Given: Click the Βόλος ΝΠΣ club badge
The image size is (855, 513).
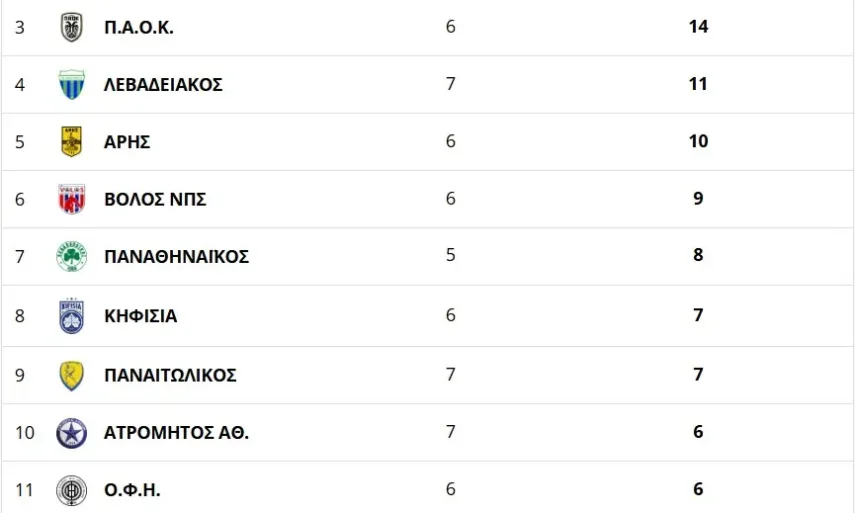Looking at the screenshot, I should [72, 199].
